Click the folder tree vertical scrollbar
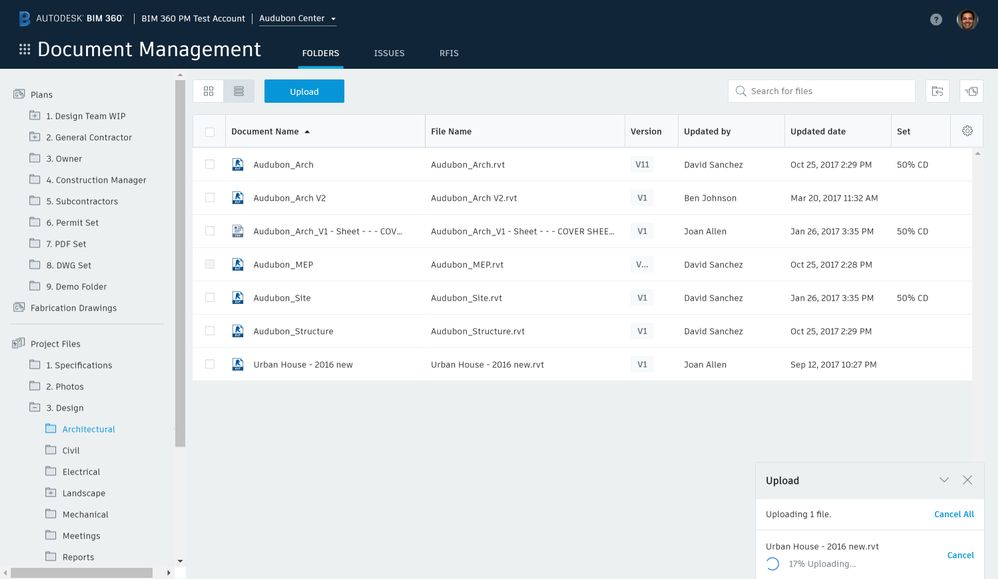Image resolution: width=998 pixels, height=579 pixels. (180, 263)
